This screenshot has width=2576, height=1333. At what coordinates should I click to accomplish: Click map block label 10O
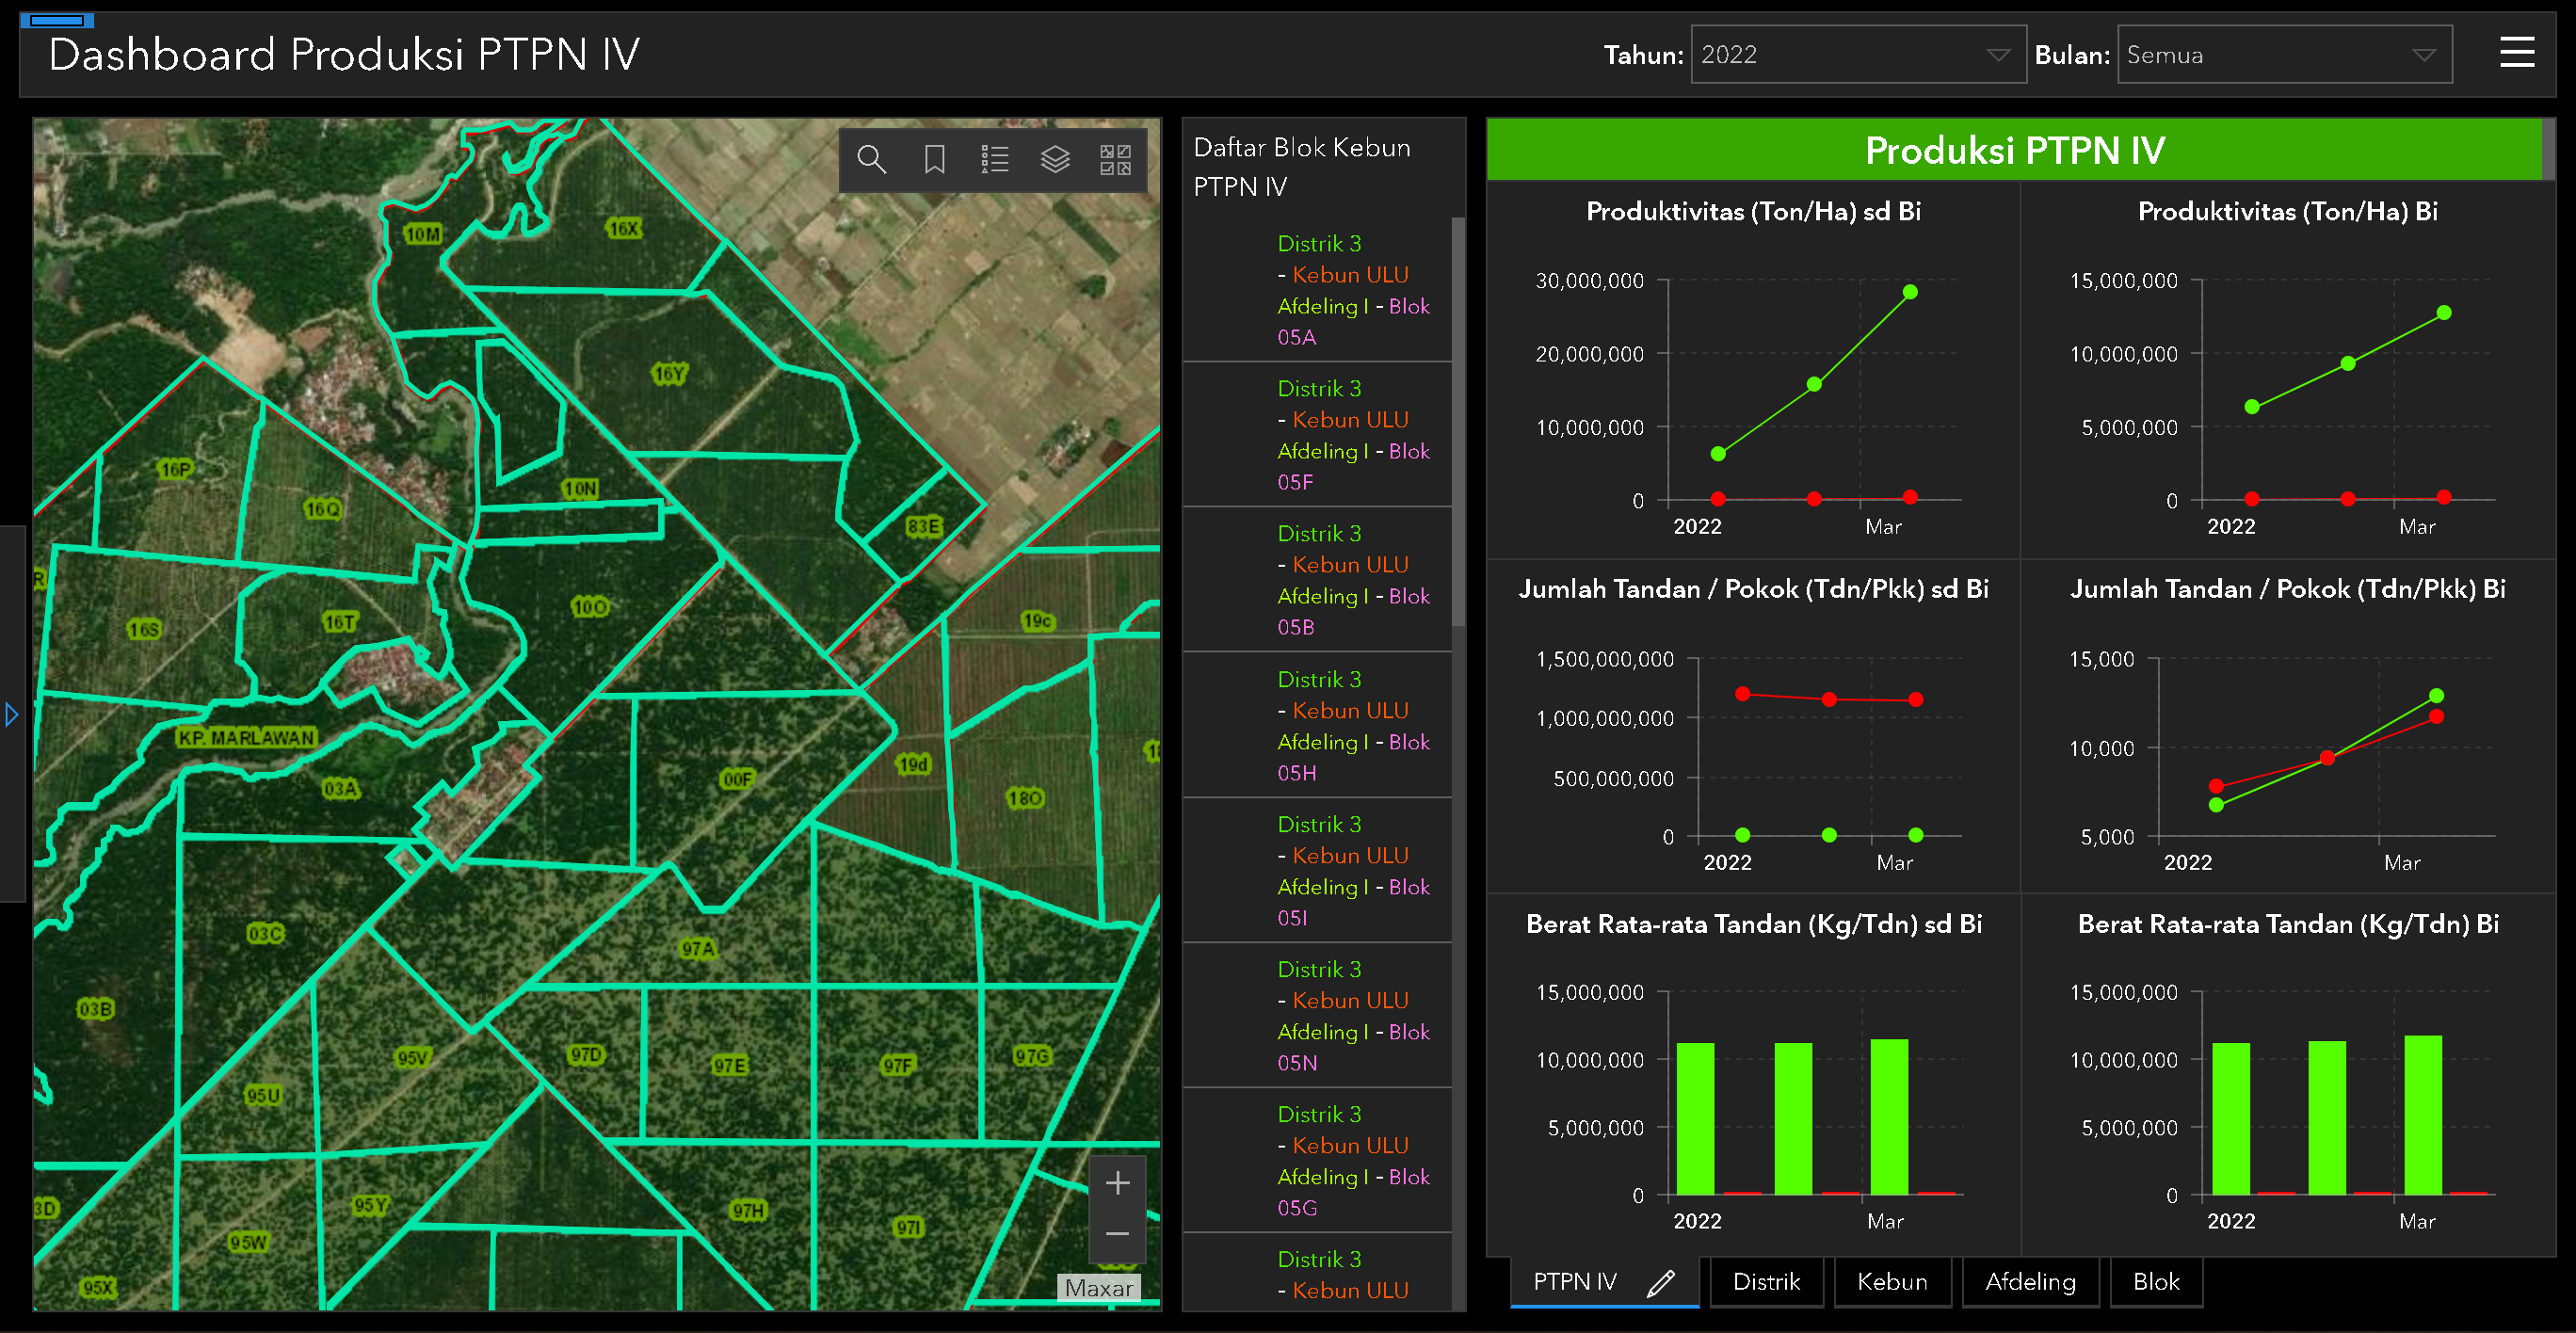[x=590, y=606]
